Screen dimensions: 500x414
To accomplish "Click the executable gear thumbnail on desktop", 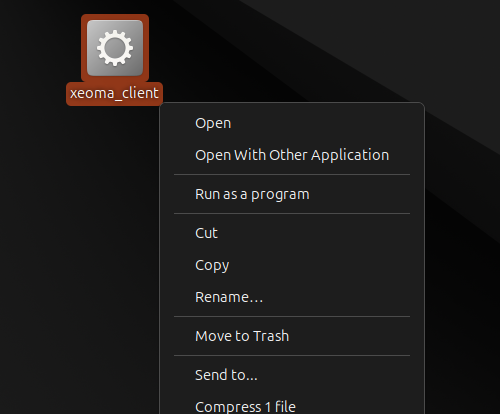I will point(115,48).
